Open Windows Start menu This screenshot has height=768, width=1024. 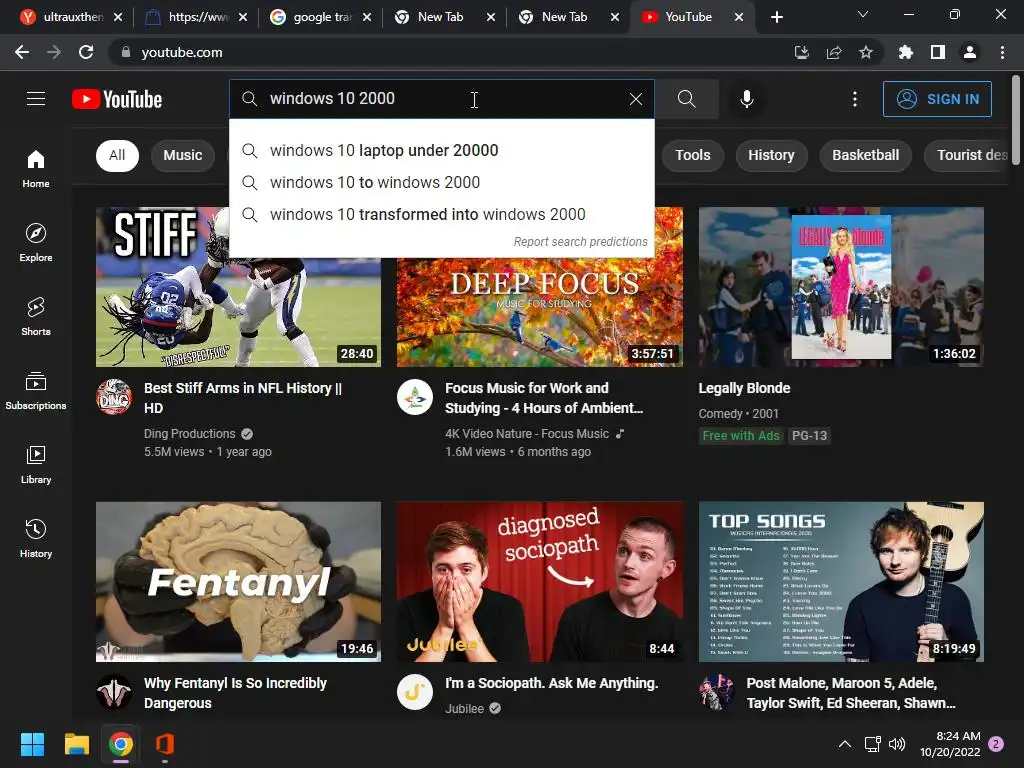point(32,744)
